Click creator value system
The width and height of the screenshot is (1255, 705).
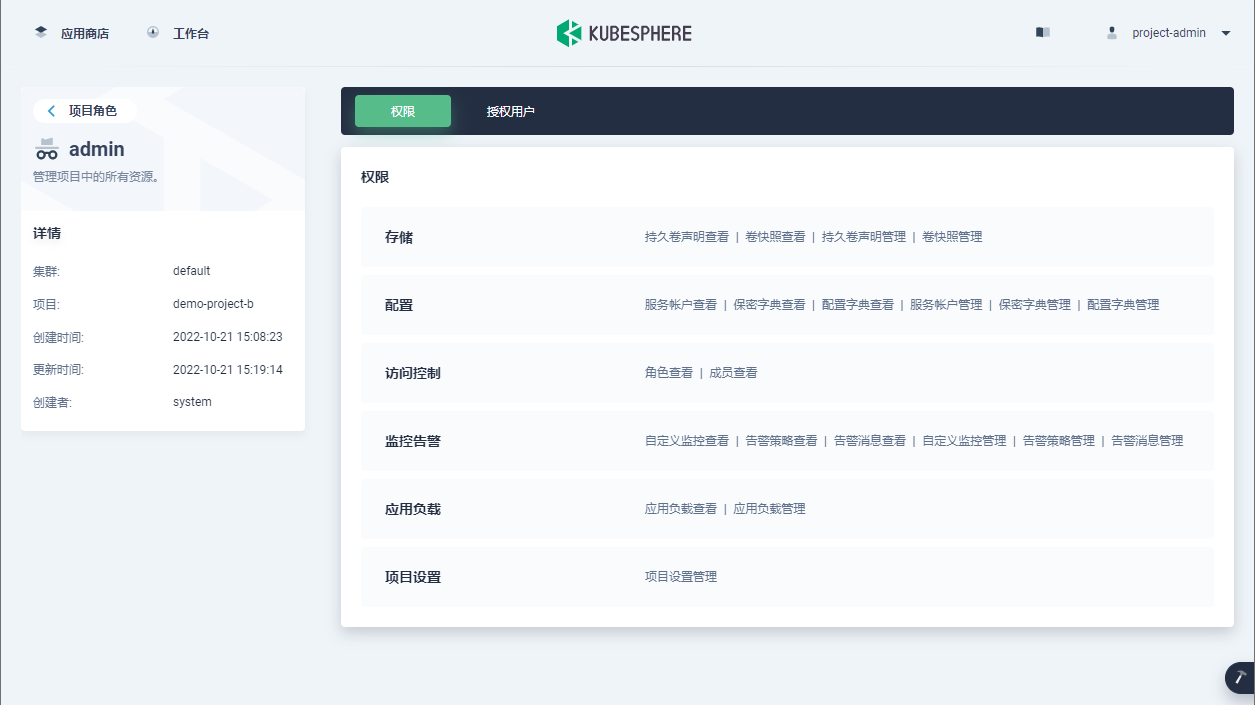pyautogui.click(x=192, y=402)
